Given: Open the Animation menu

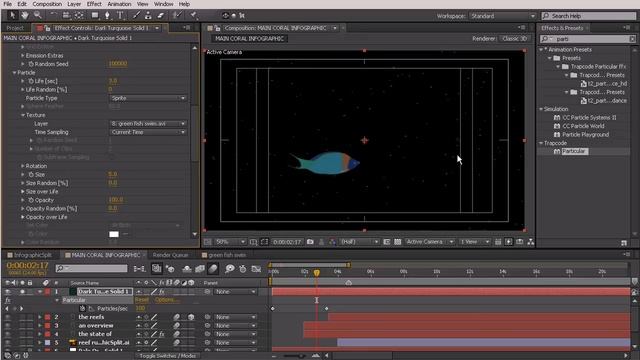Looking at the screenshot, I should click(x=119, y=4).
